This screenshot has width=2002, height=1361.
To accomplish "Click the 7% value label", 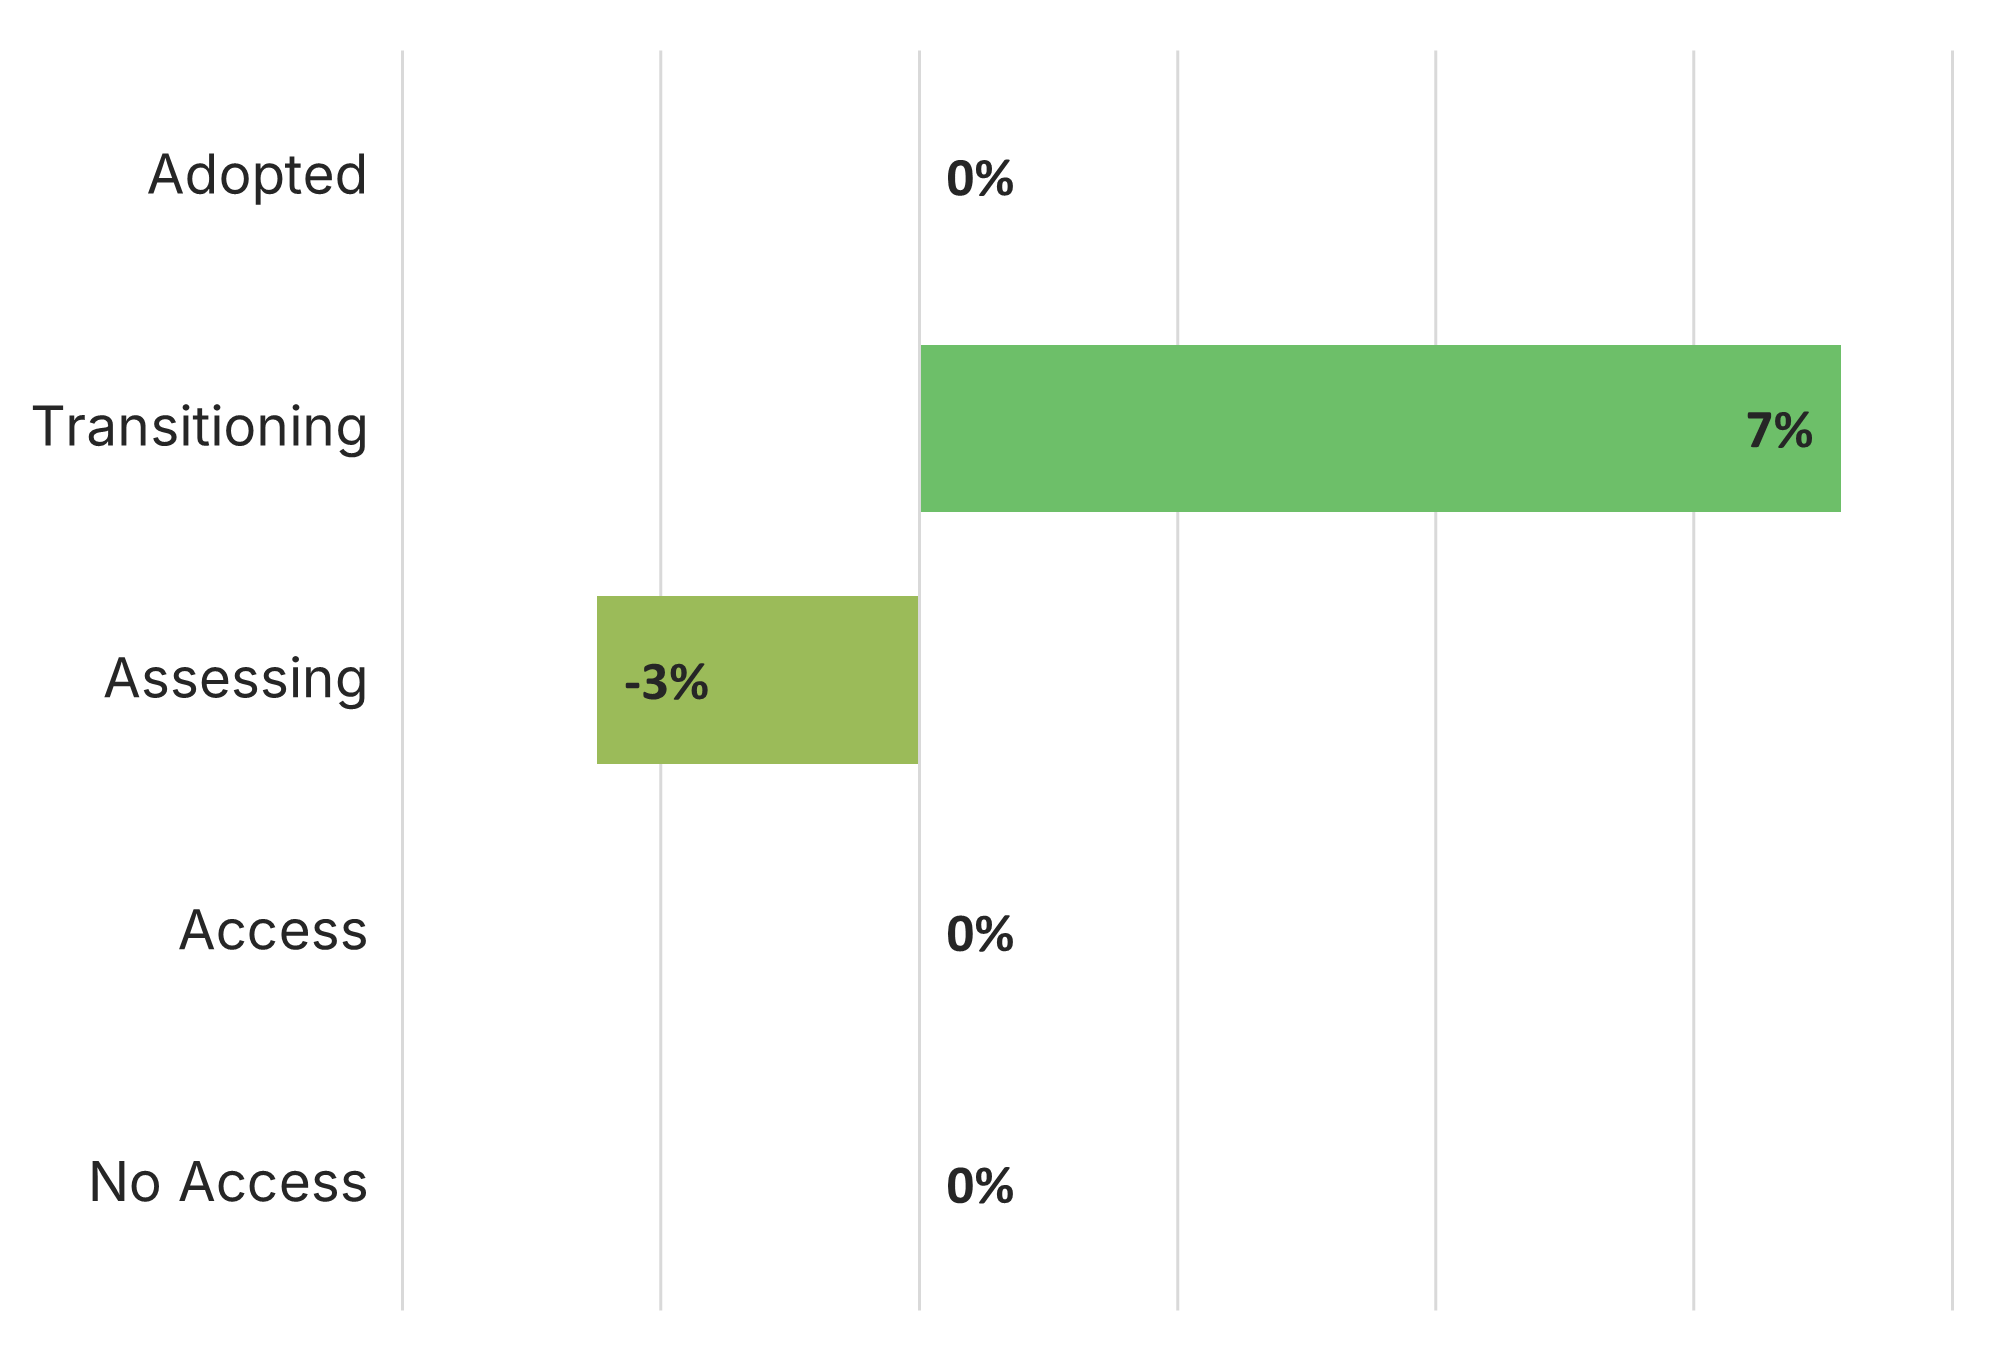I will [x=1778, y=432].
